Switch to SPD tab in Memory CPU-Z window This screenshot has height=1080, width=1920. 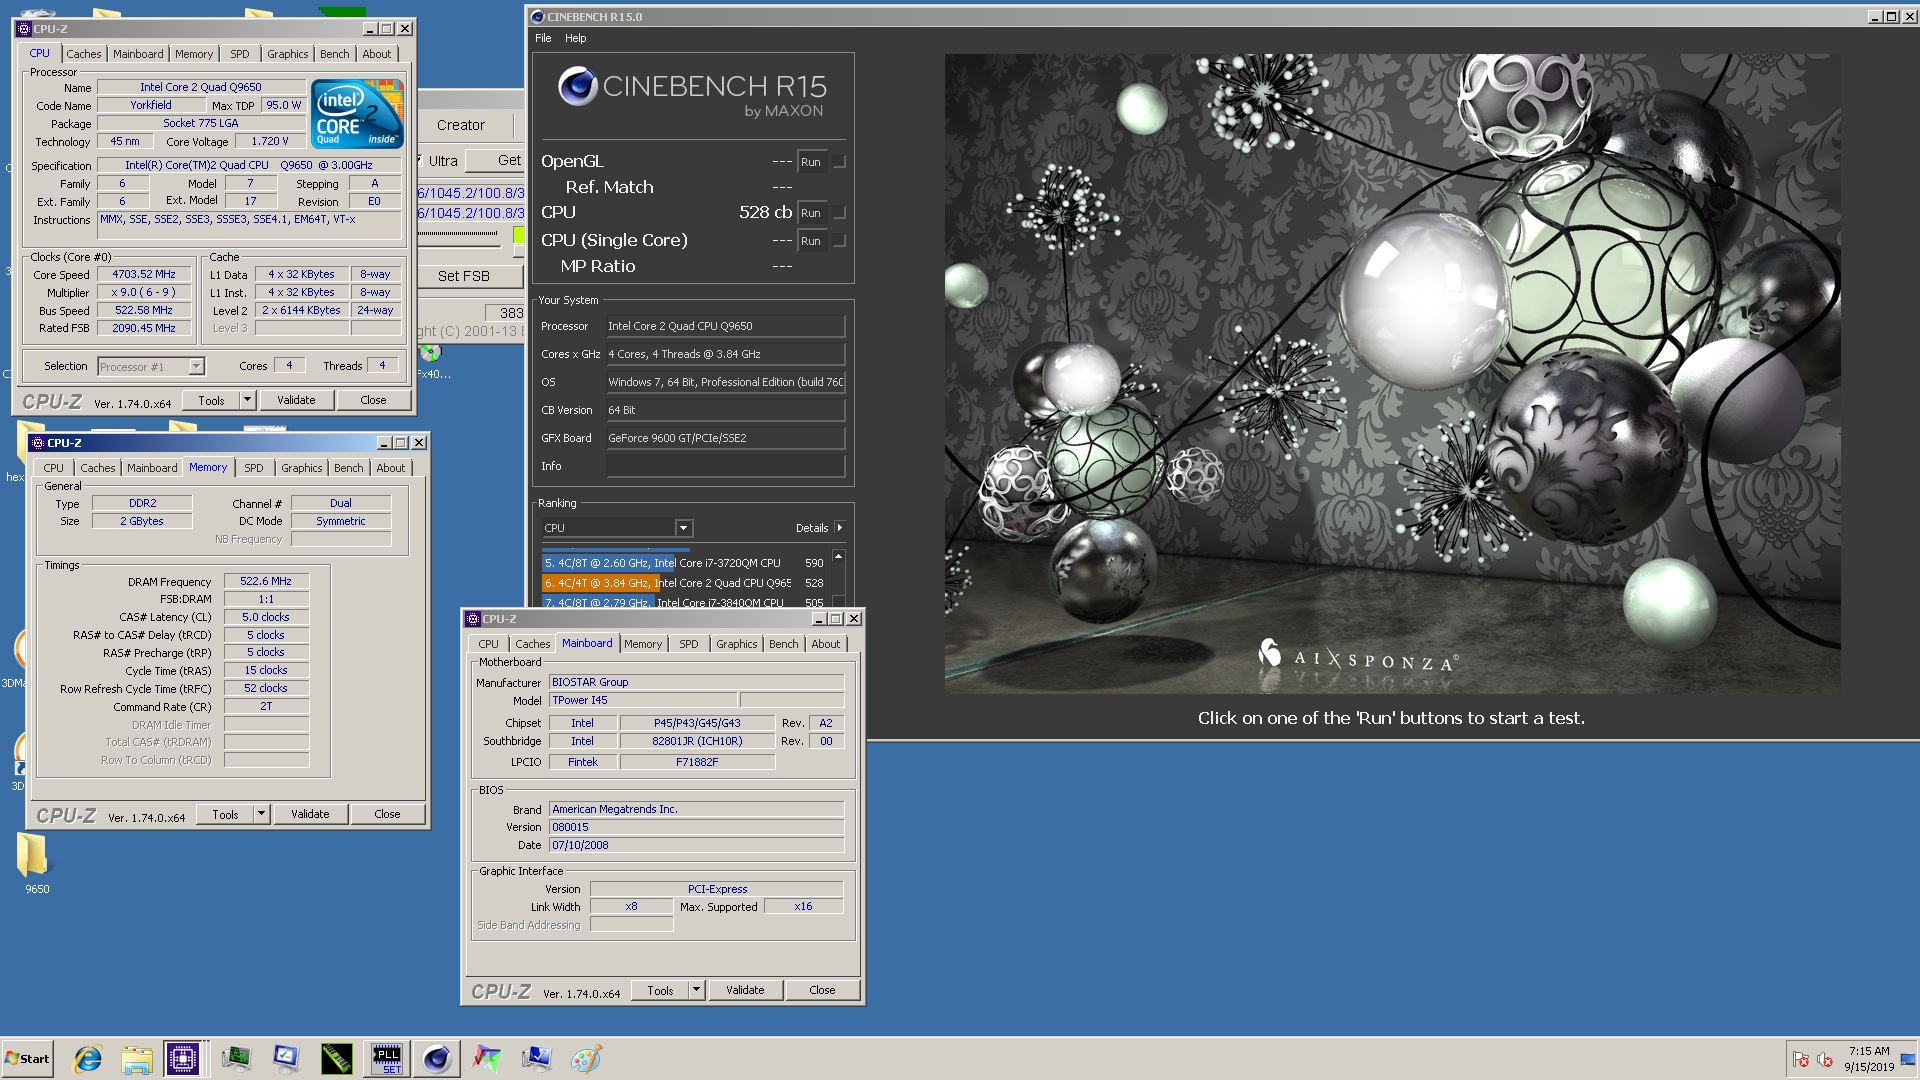254,468
